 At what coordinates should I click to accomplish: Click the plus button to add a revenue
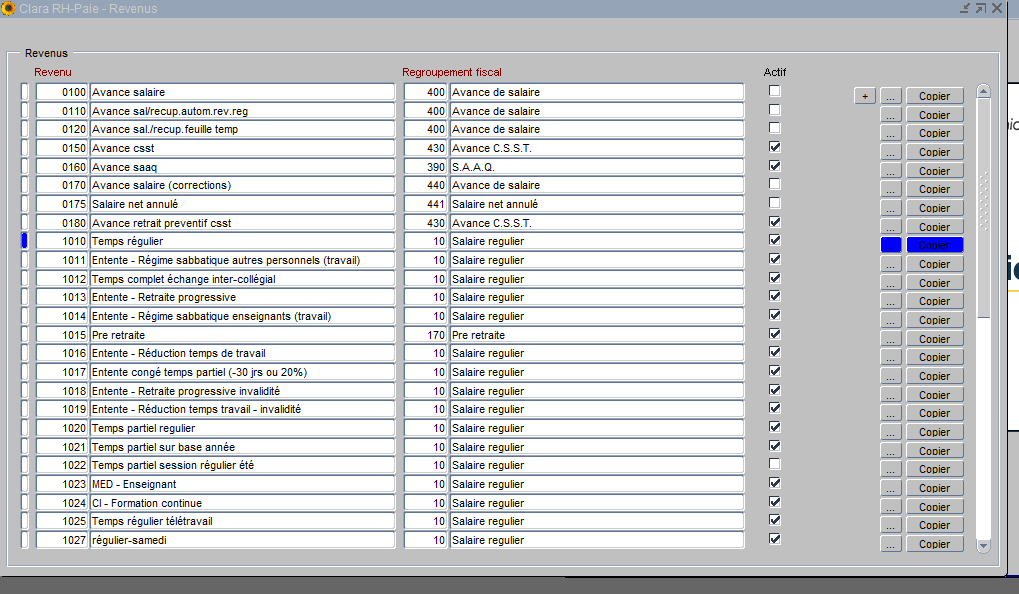pos(865,96)
